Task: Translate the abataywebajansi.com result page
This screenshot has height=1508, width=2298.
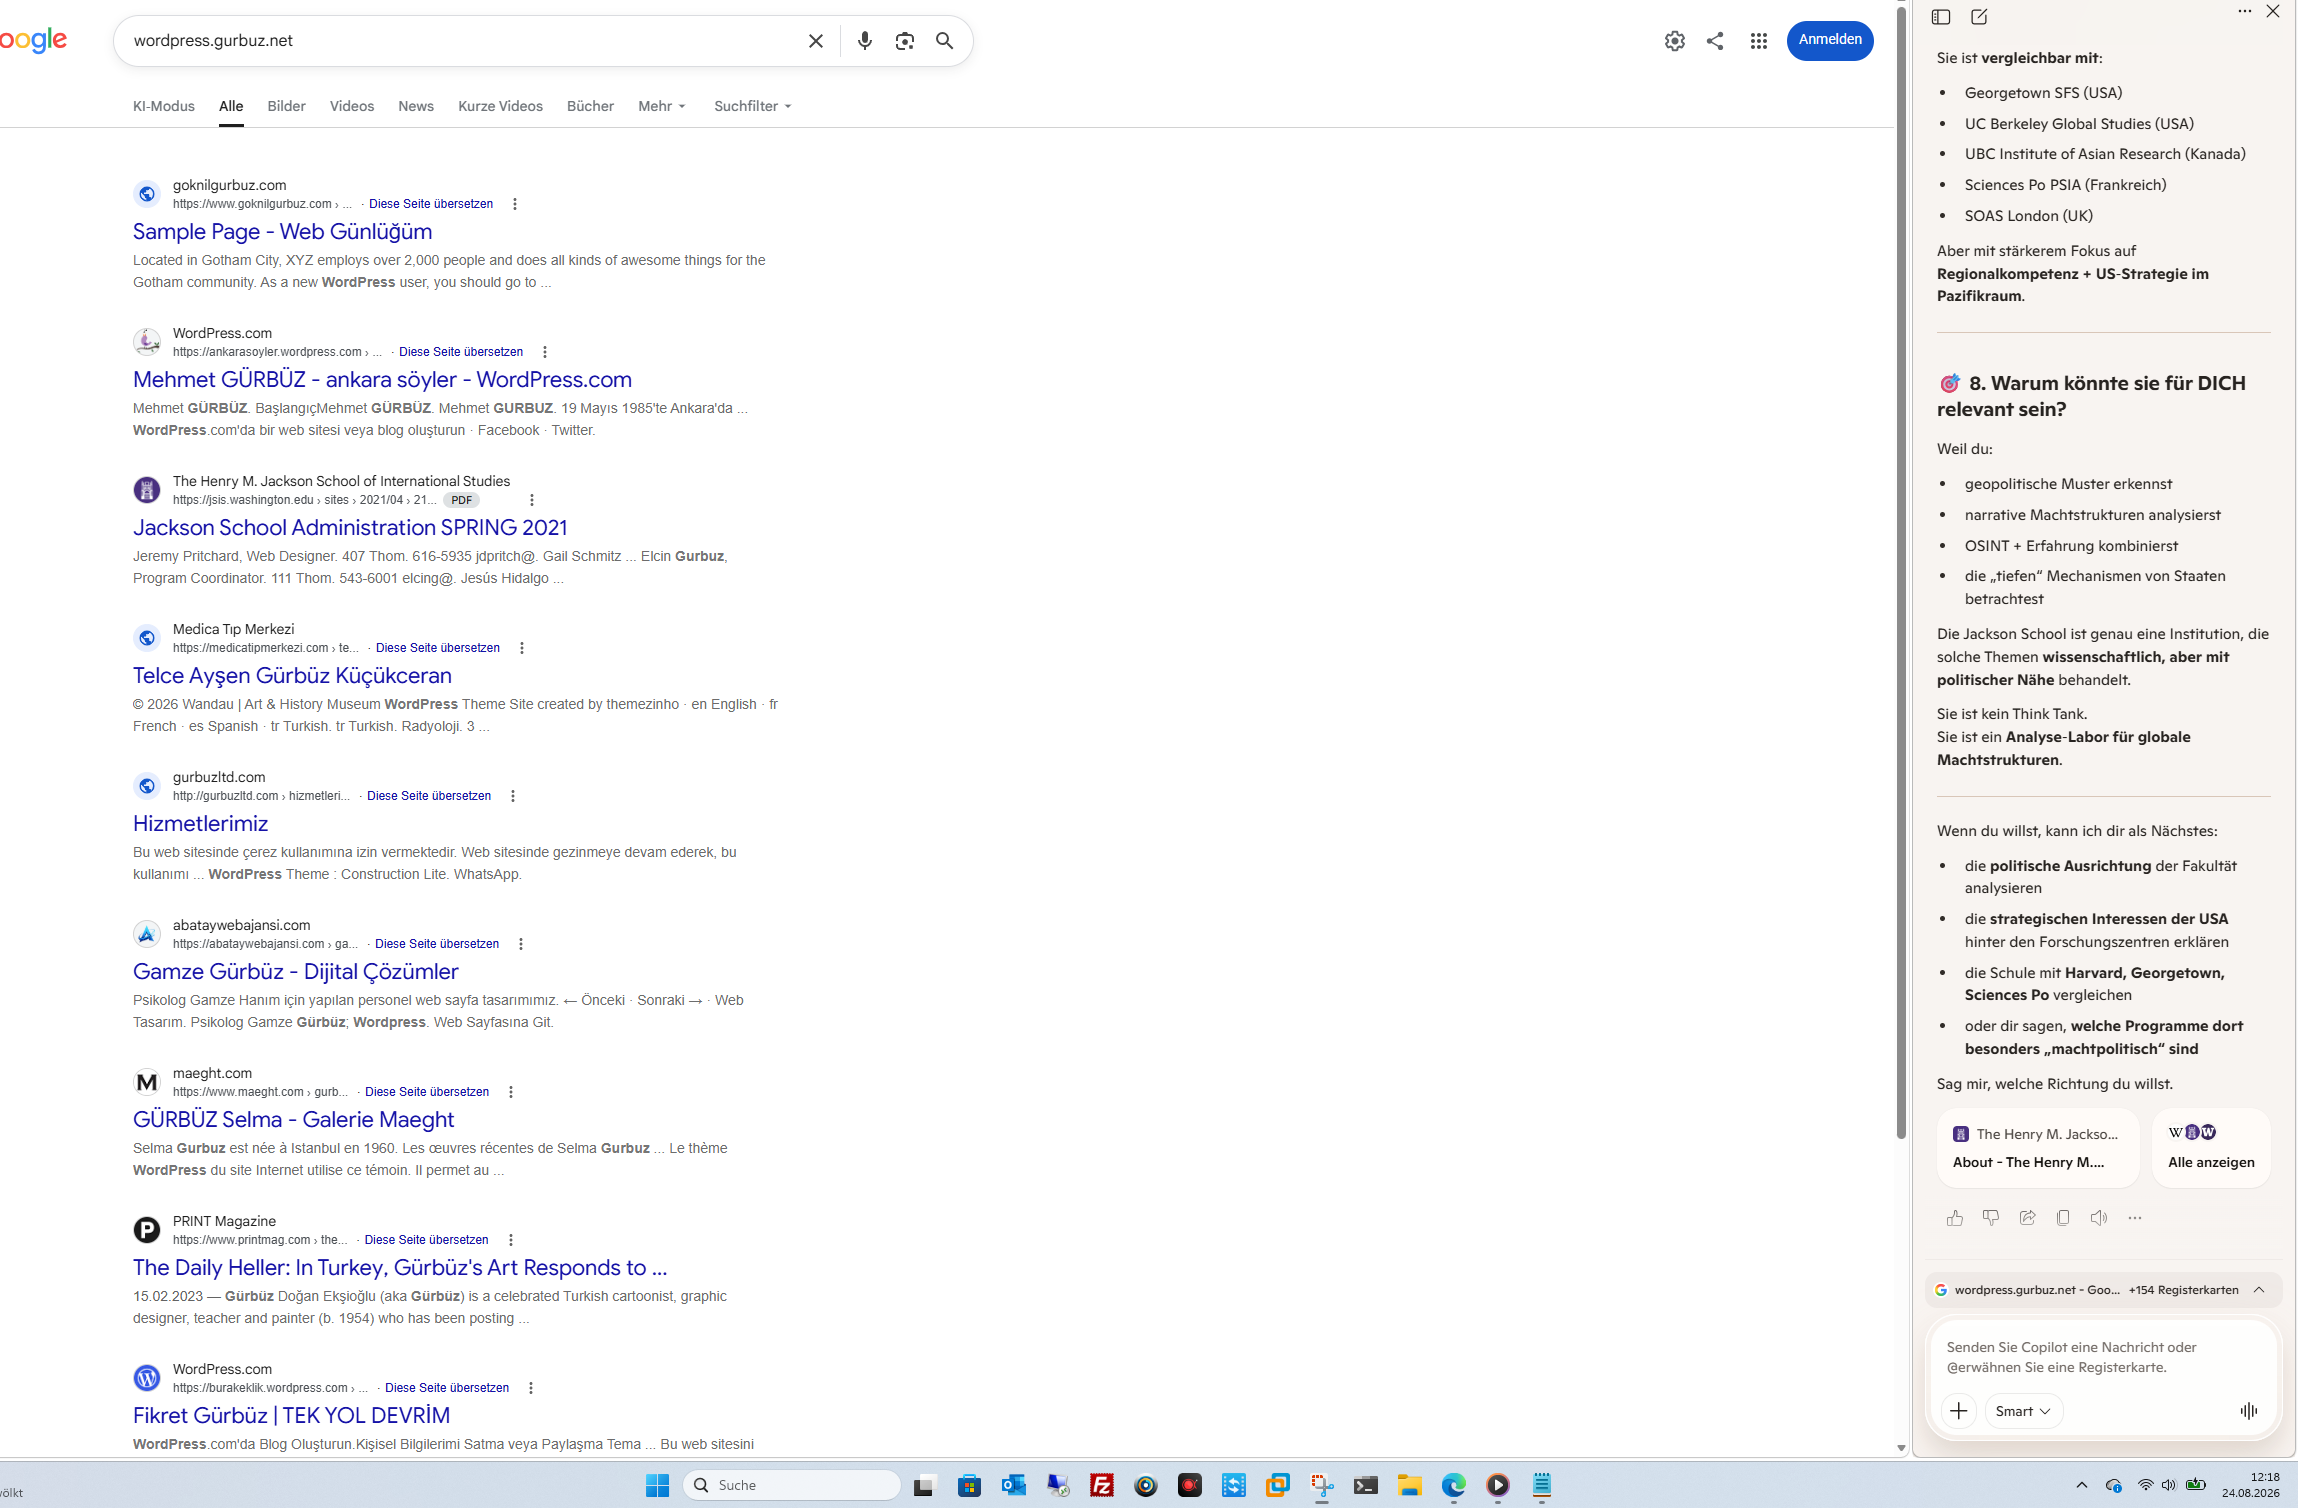Action: (437, 944)
